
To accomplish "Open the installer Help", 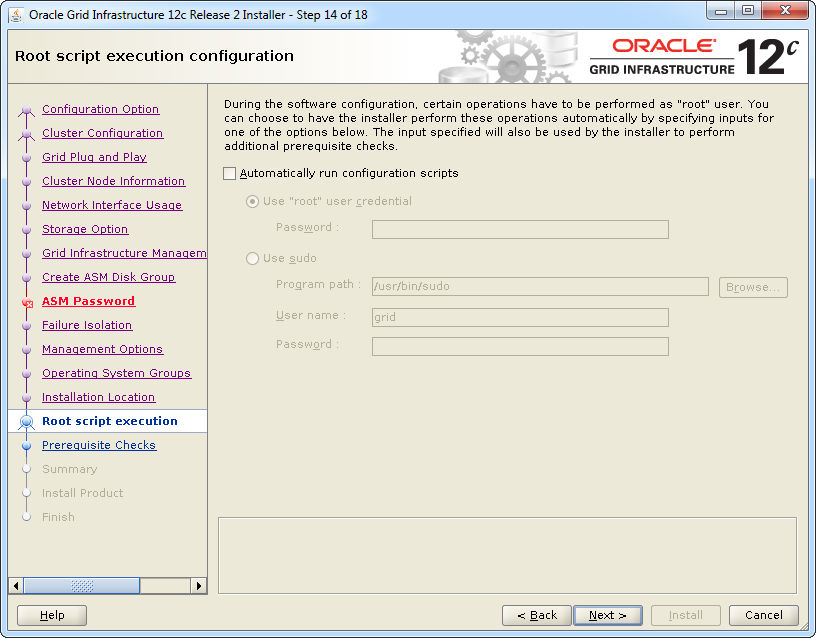I will pos(52,615).
